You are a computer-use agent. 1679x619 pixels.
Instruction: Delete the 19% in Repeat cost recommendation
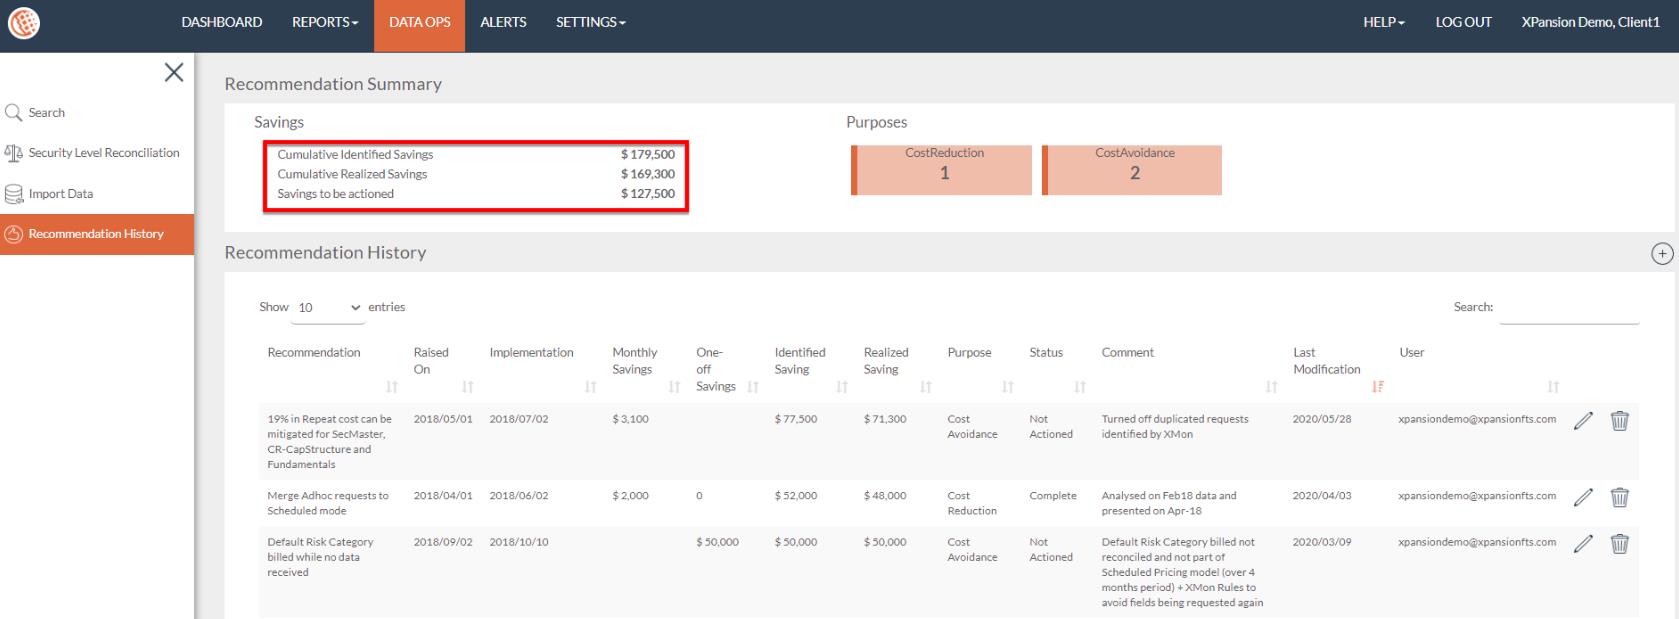tap(1619, 421)
